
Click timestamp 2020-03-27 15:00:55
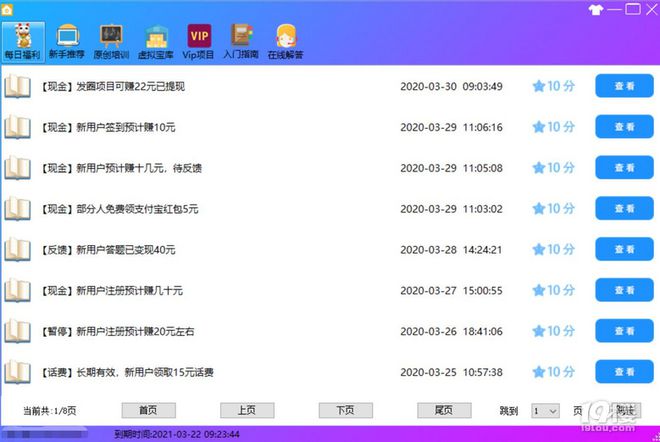(451, 291)
